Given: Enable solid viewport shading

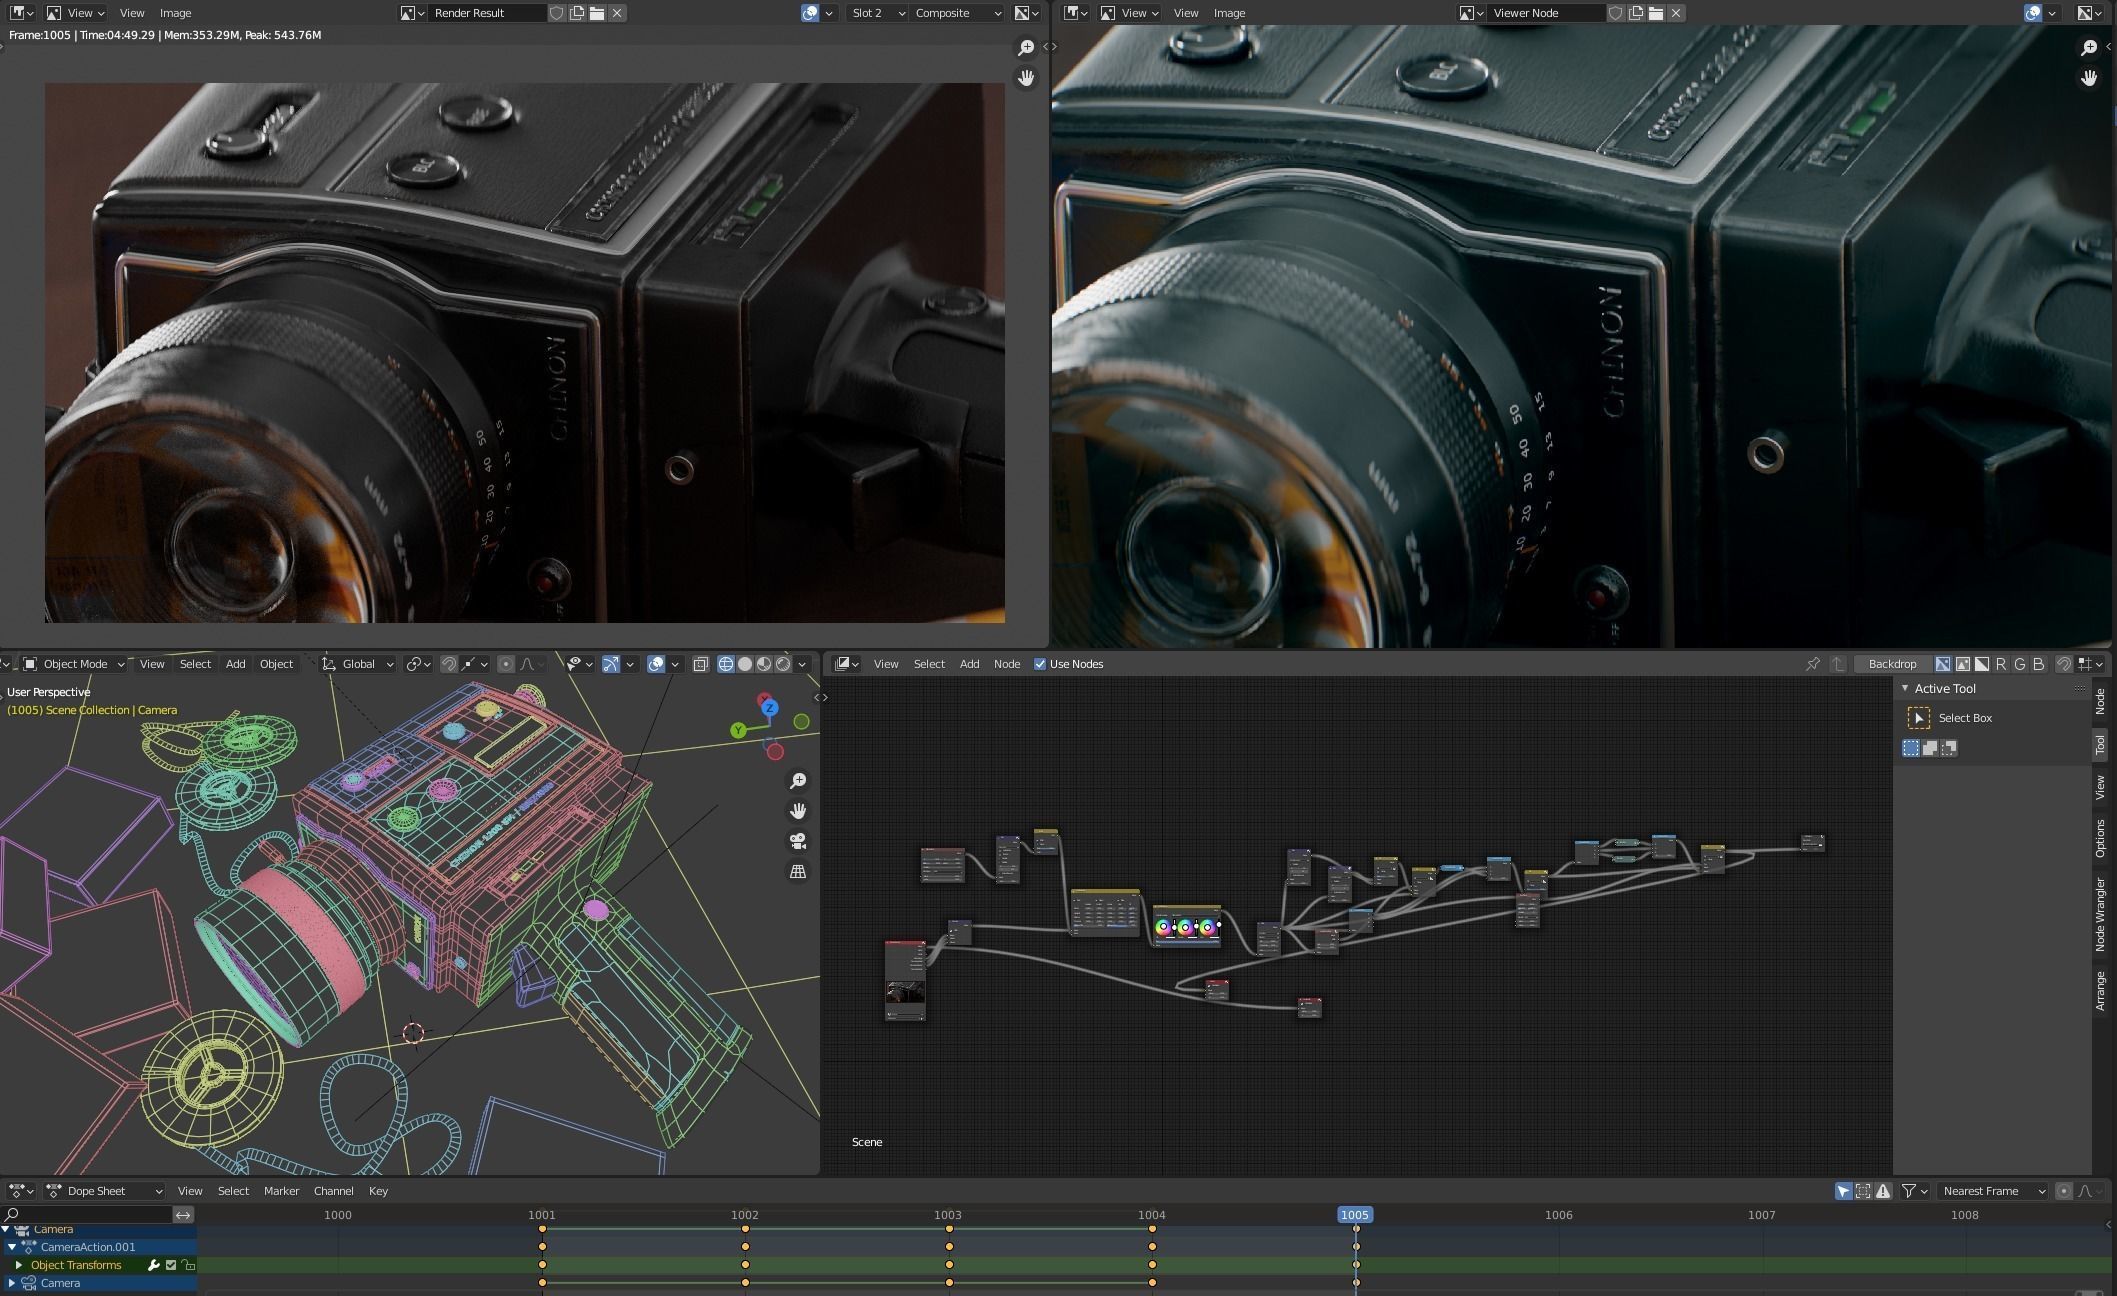Looking at the screenshot, I should pos(745,664).
